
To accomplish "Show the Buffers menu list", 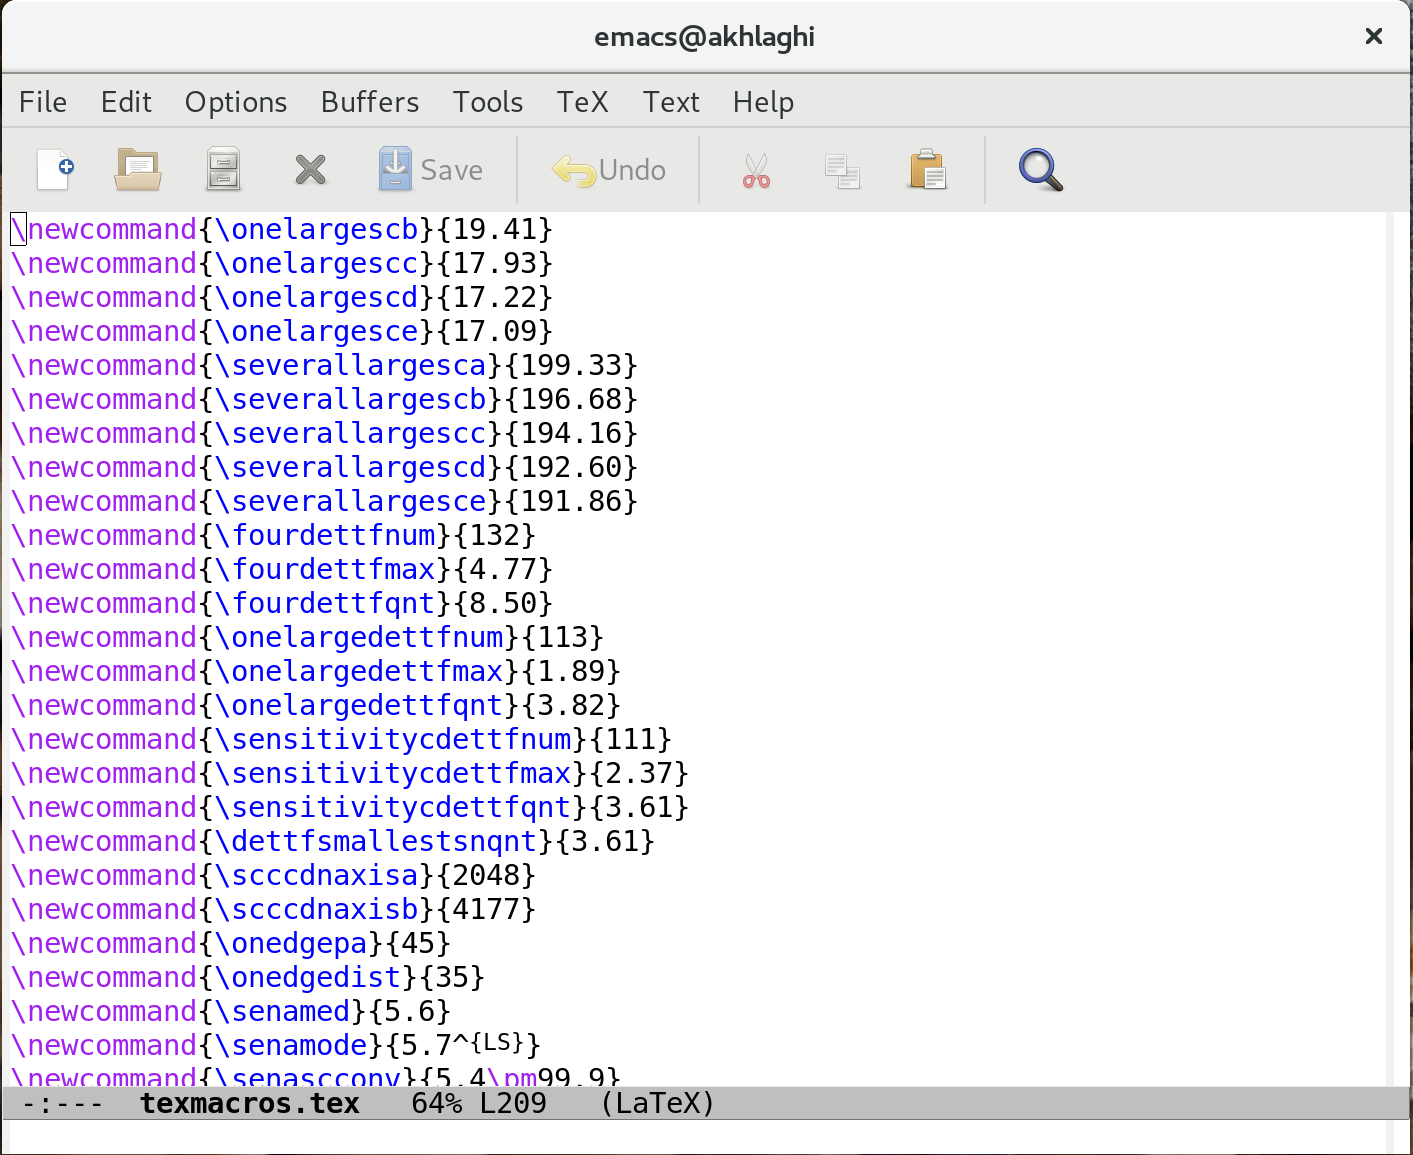I will [x=370, y=102].
